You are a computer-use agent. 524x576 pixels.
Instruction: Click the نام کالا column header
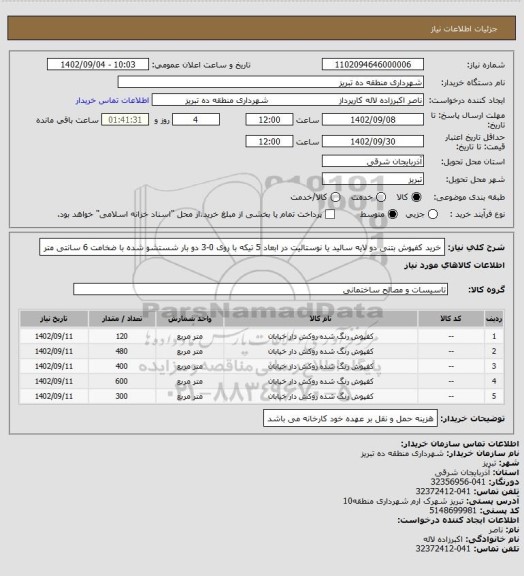(320, 319)
